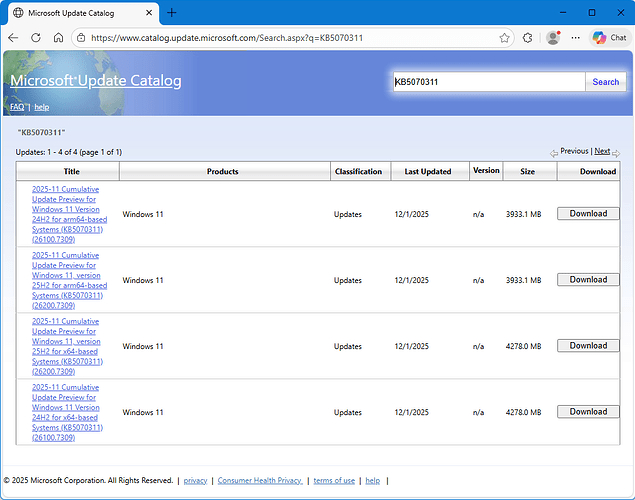Open a new tab with the plus icon
The width and height of the screenshot is (635, 500).
click(x=171, y=12)
